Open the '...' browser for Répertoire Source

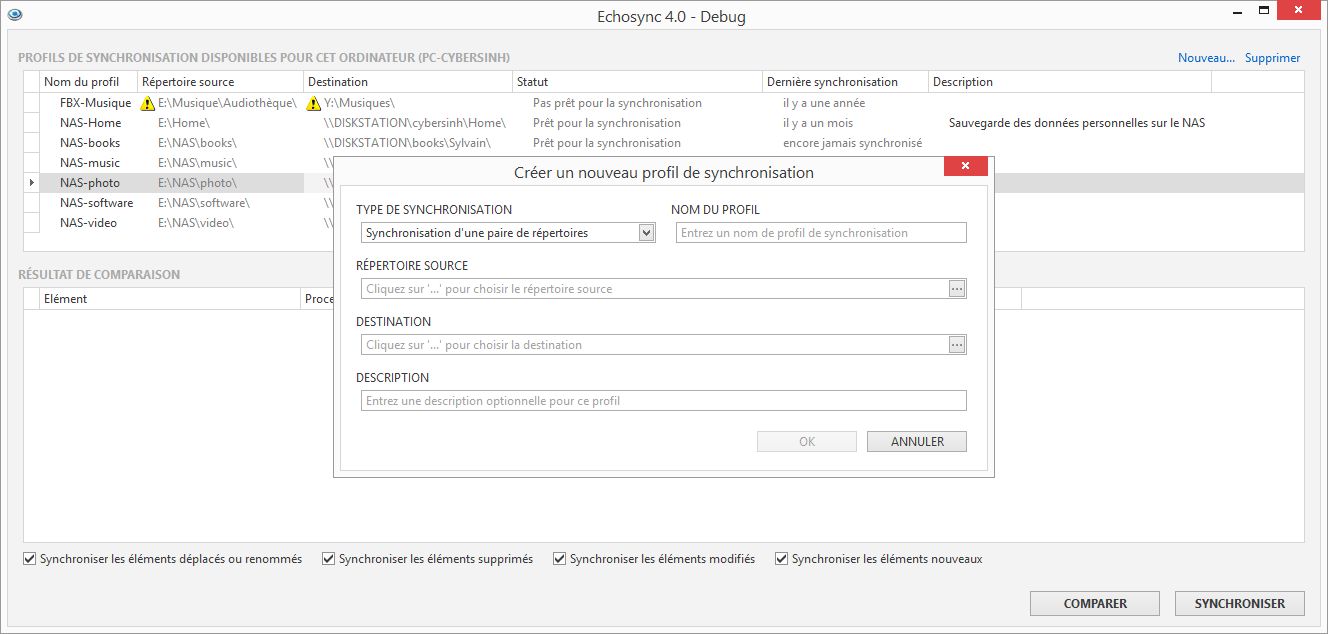click(958, 288)
